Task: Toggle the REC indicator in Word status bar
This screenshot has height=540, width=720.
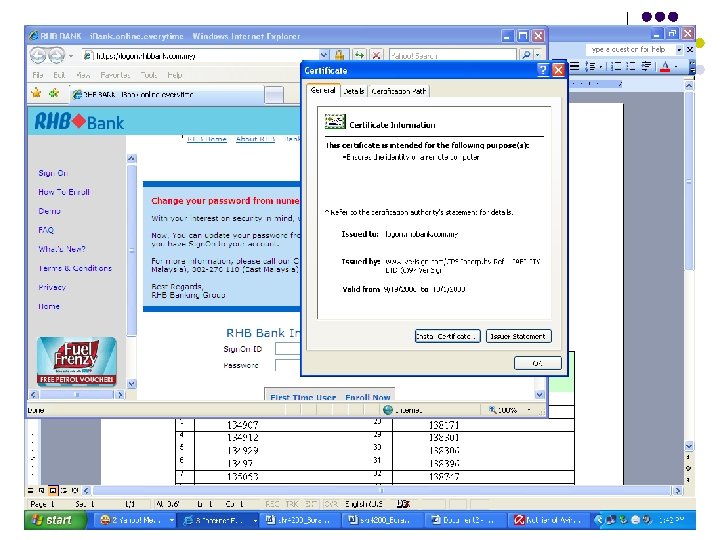Action: pyautogui.click(x=272, y=504)
